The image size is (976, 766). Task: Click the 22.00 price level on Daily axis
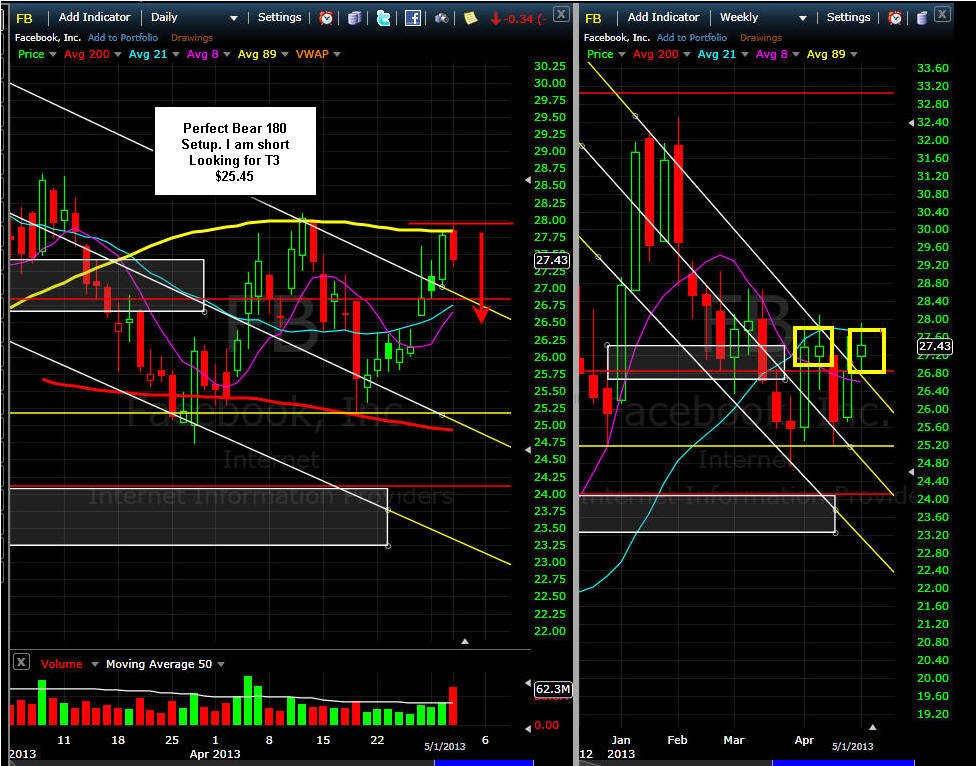(550, 630)
